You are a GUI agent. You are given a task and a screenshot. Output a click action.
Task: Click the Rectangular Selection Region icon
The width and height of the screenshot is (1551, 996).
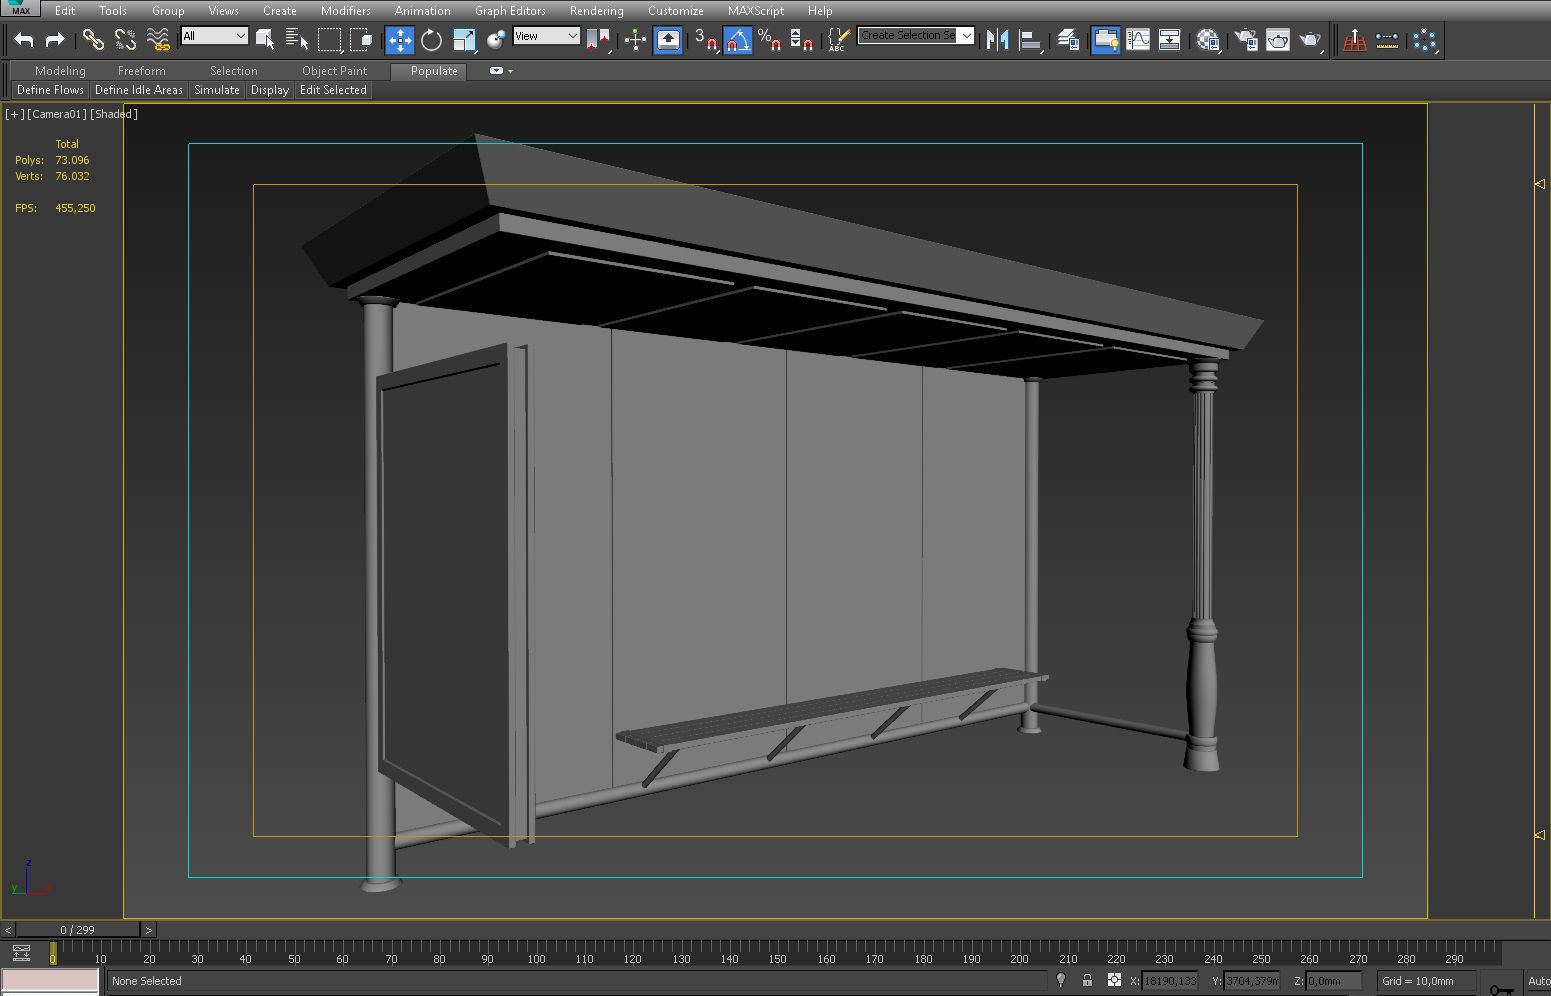pos(329,40)
